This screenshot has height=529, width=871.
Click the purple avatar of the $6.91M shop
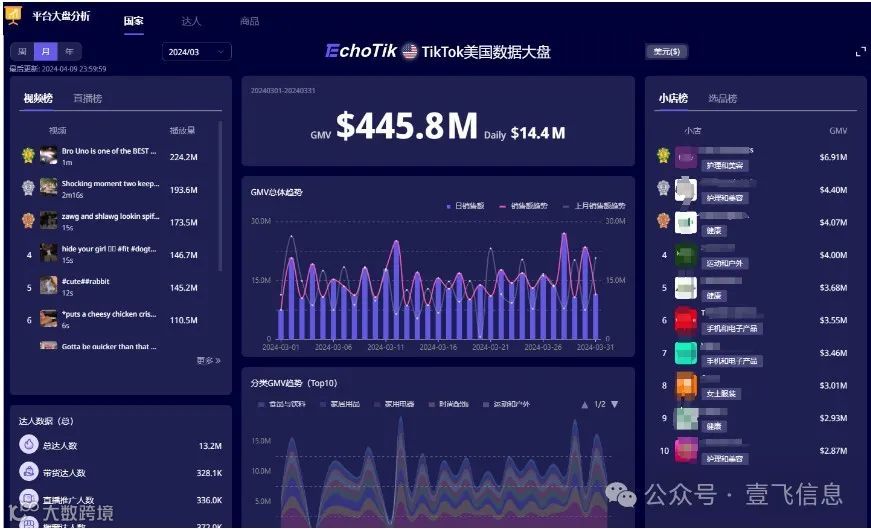coord(685,157)
